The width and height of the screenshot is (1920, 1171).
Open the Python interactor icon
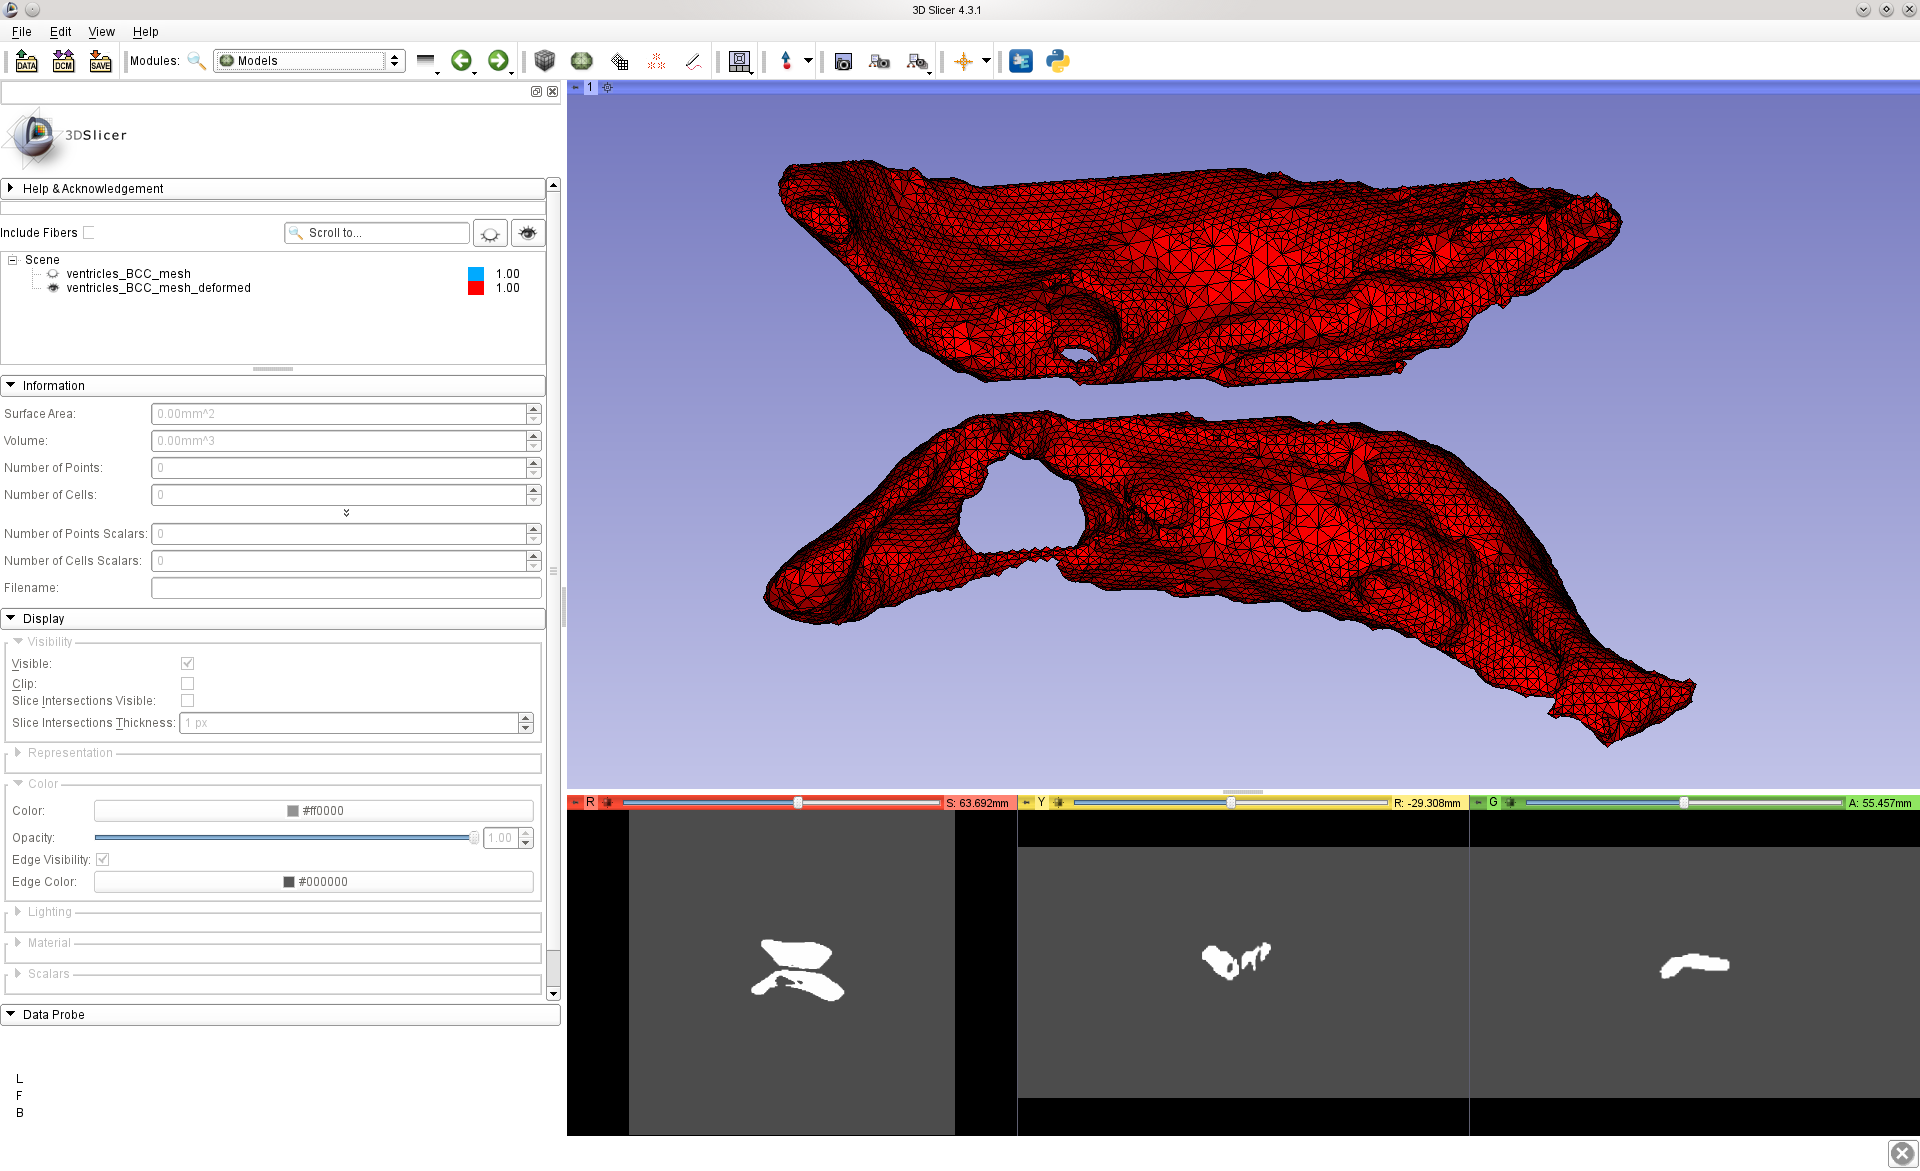(x=1057, y=61)
